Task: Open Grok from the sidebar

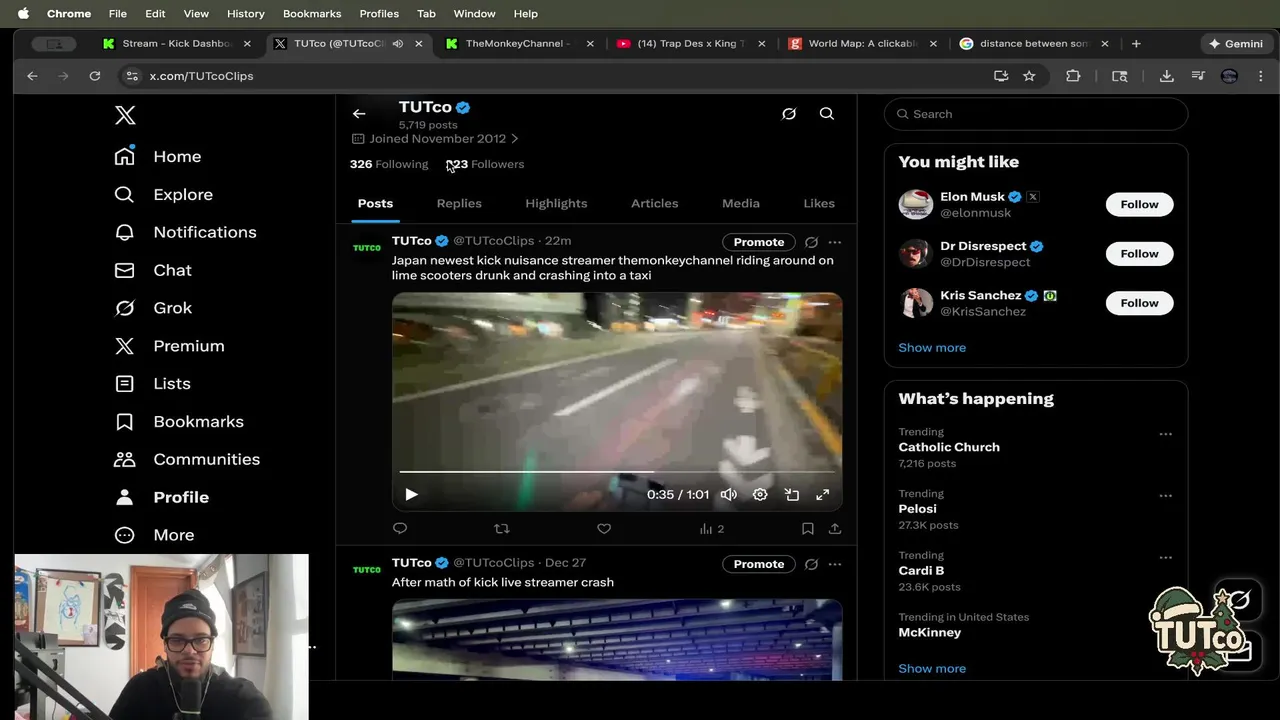Action: [153, 308]
